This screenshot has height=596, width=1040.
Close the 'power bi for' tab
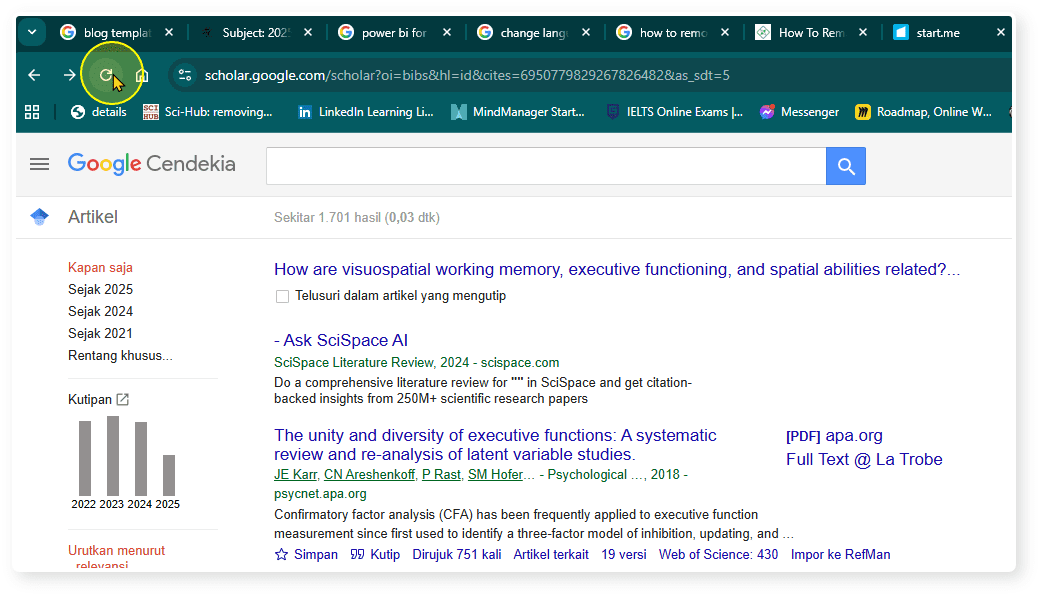tap(447, 32)
